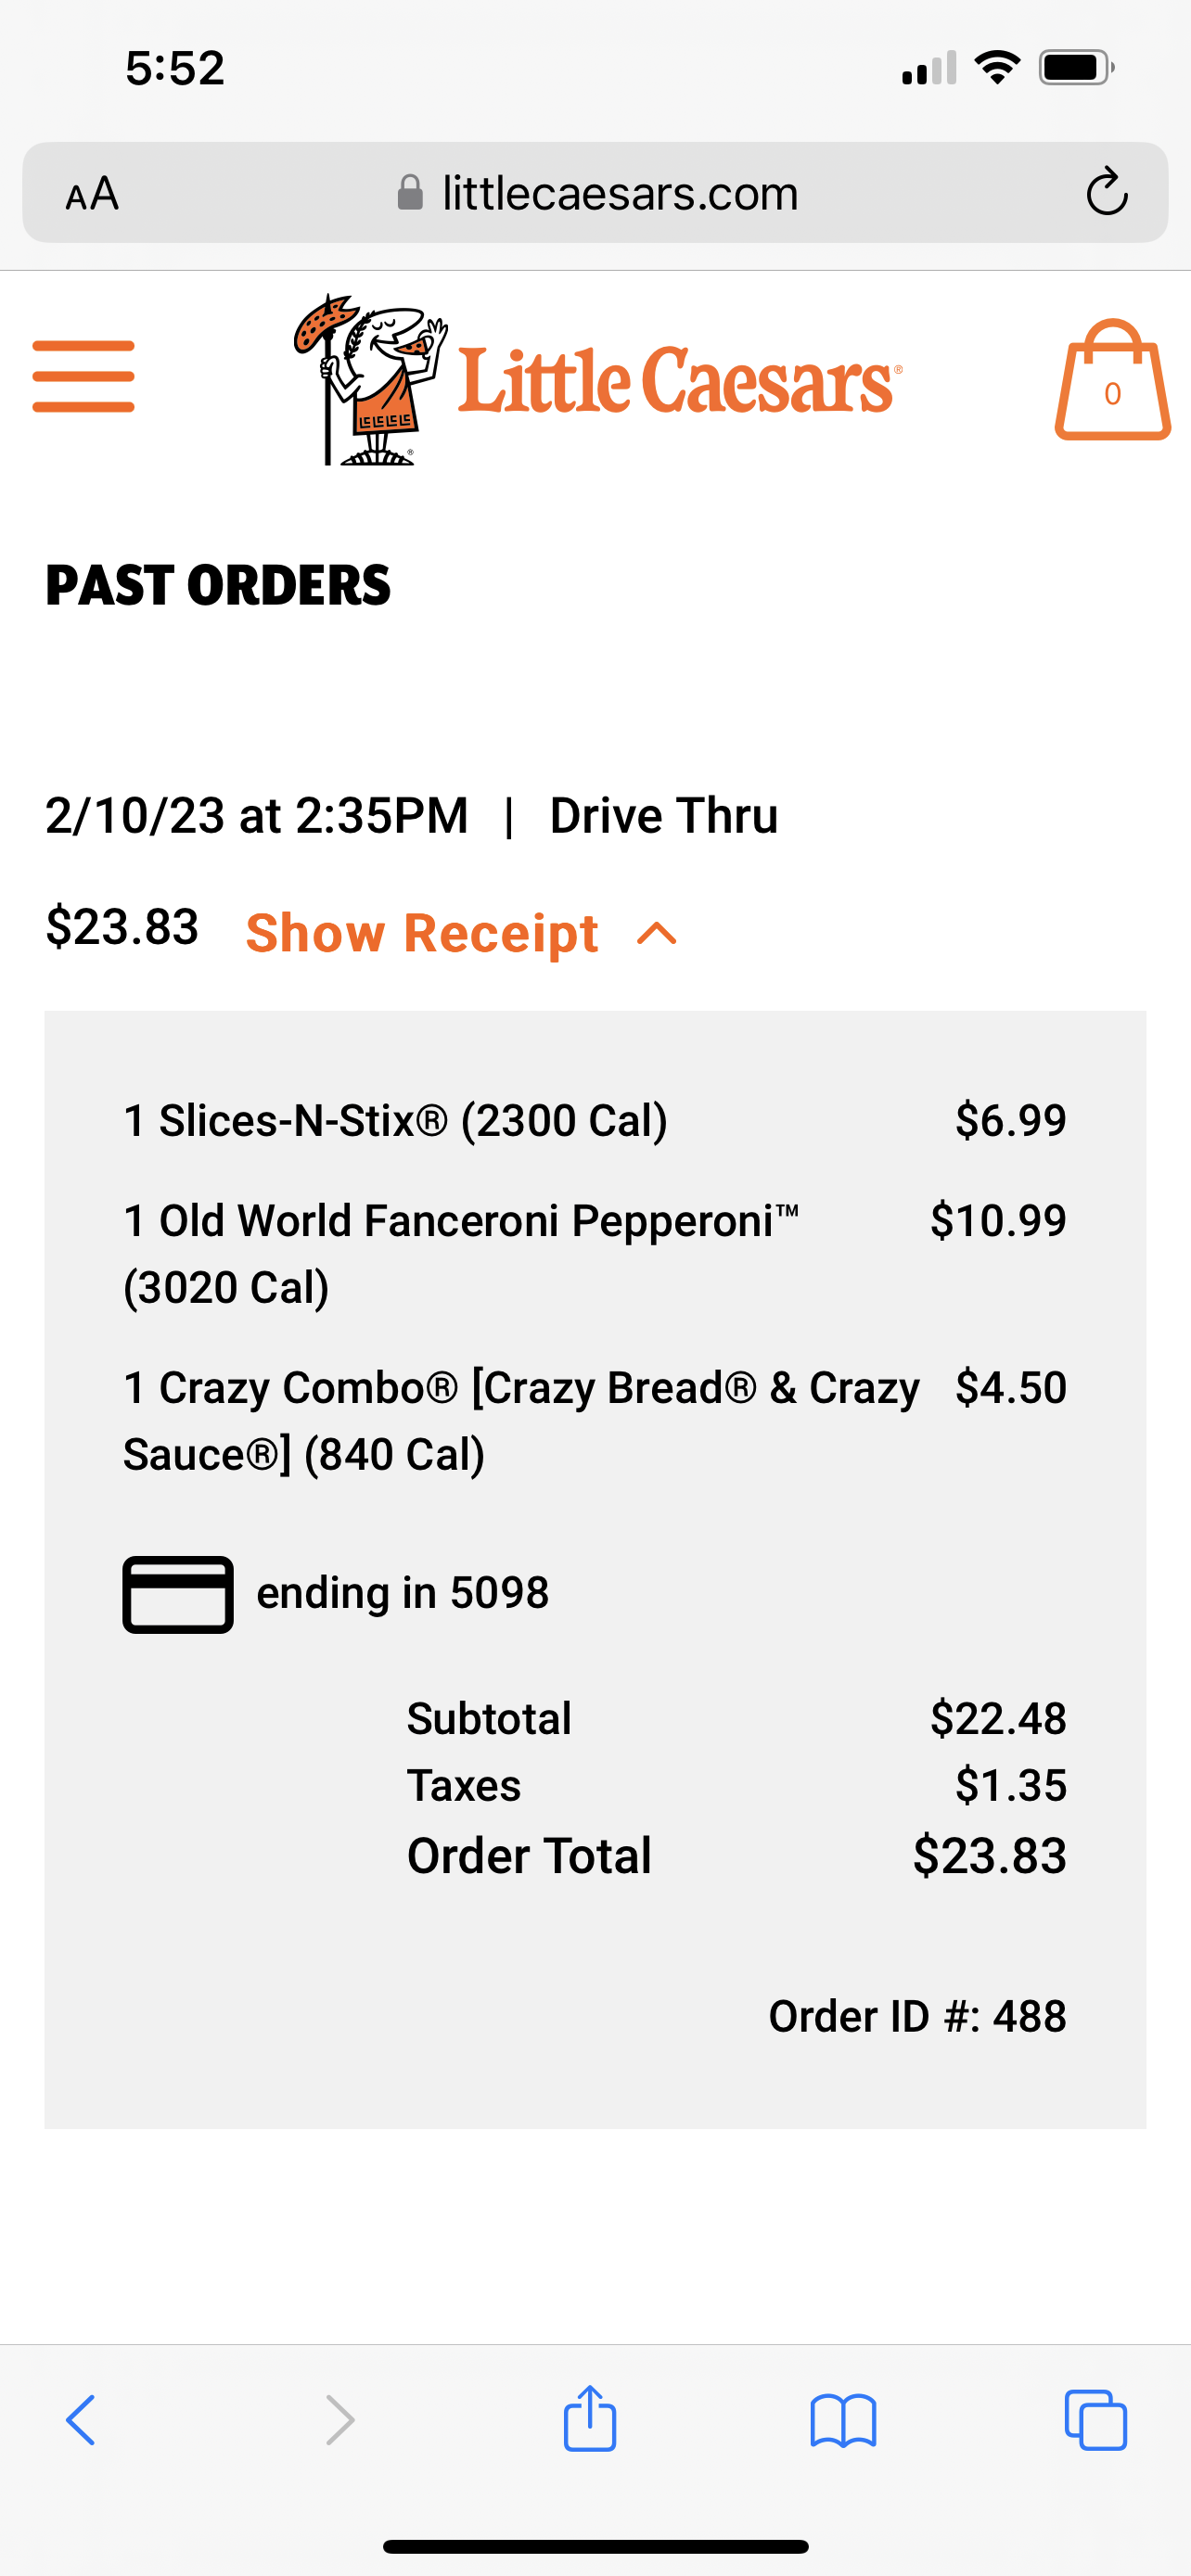Tap the Little Caesars logo

(597, 380)
